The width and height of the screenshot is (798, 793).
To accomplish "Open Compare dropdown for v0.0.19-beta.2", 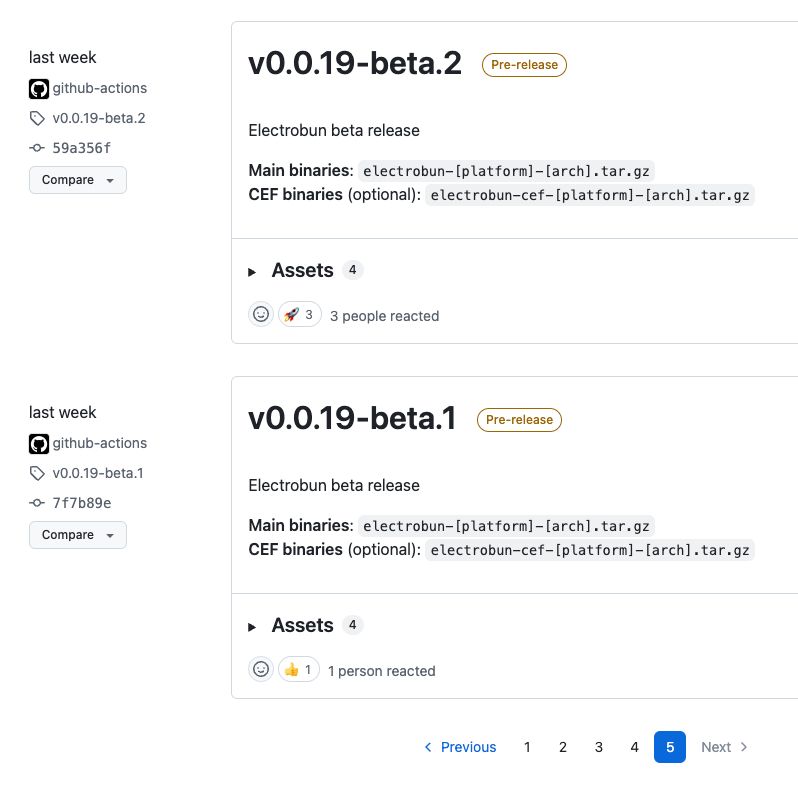I will [x=78, y=180].
